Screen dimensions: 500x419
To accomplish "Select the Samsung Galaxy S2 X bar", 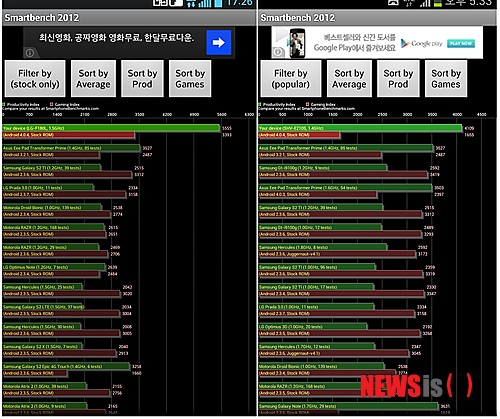I will coord(42,347).
